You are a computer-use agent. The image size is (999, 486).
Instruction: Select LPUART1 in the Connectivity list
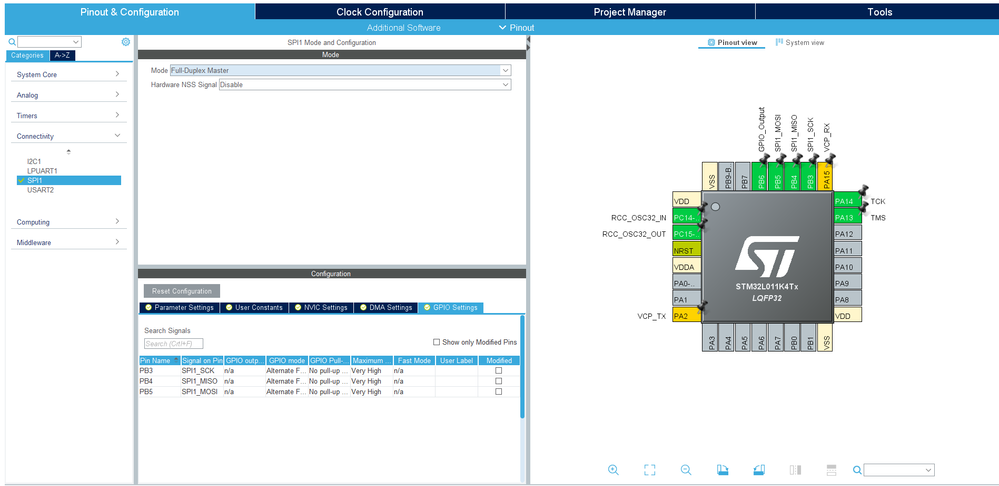(x=42, y=171)
